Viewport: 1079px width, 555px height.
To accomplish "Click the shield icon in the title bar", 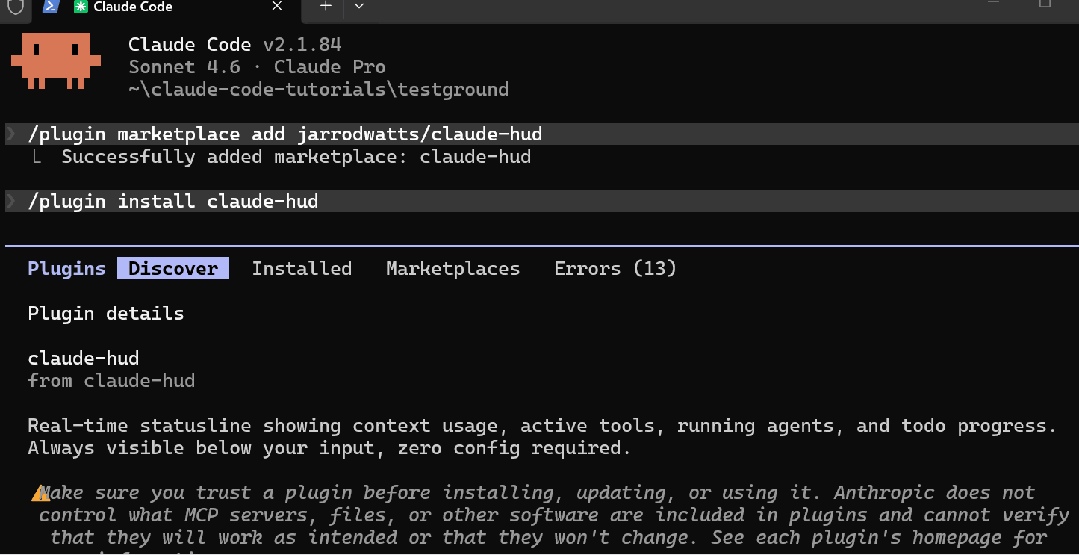I will tap(15, 6).
